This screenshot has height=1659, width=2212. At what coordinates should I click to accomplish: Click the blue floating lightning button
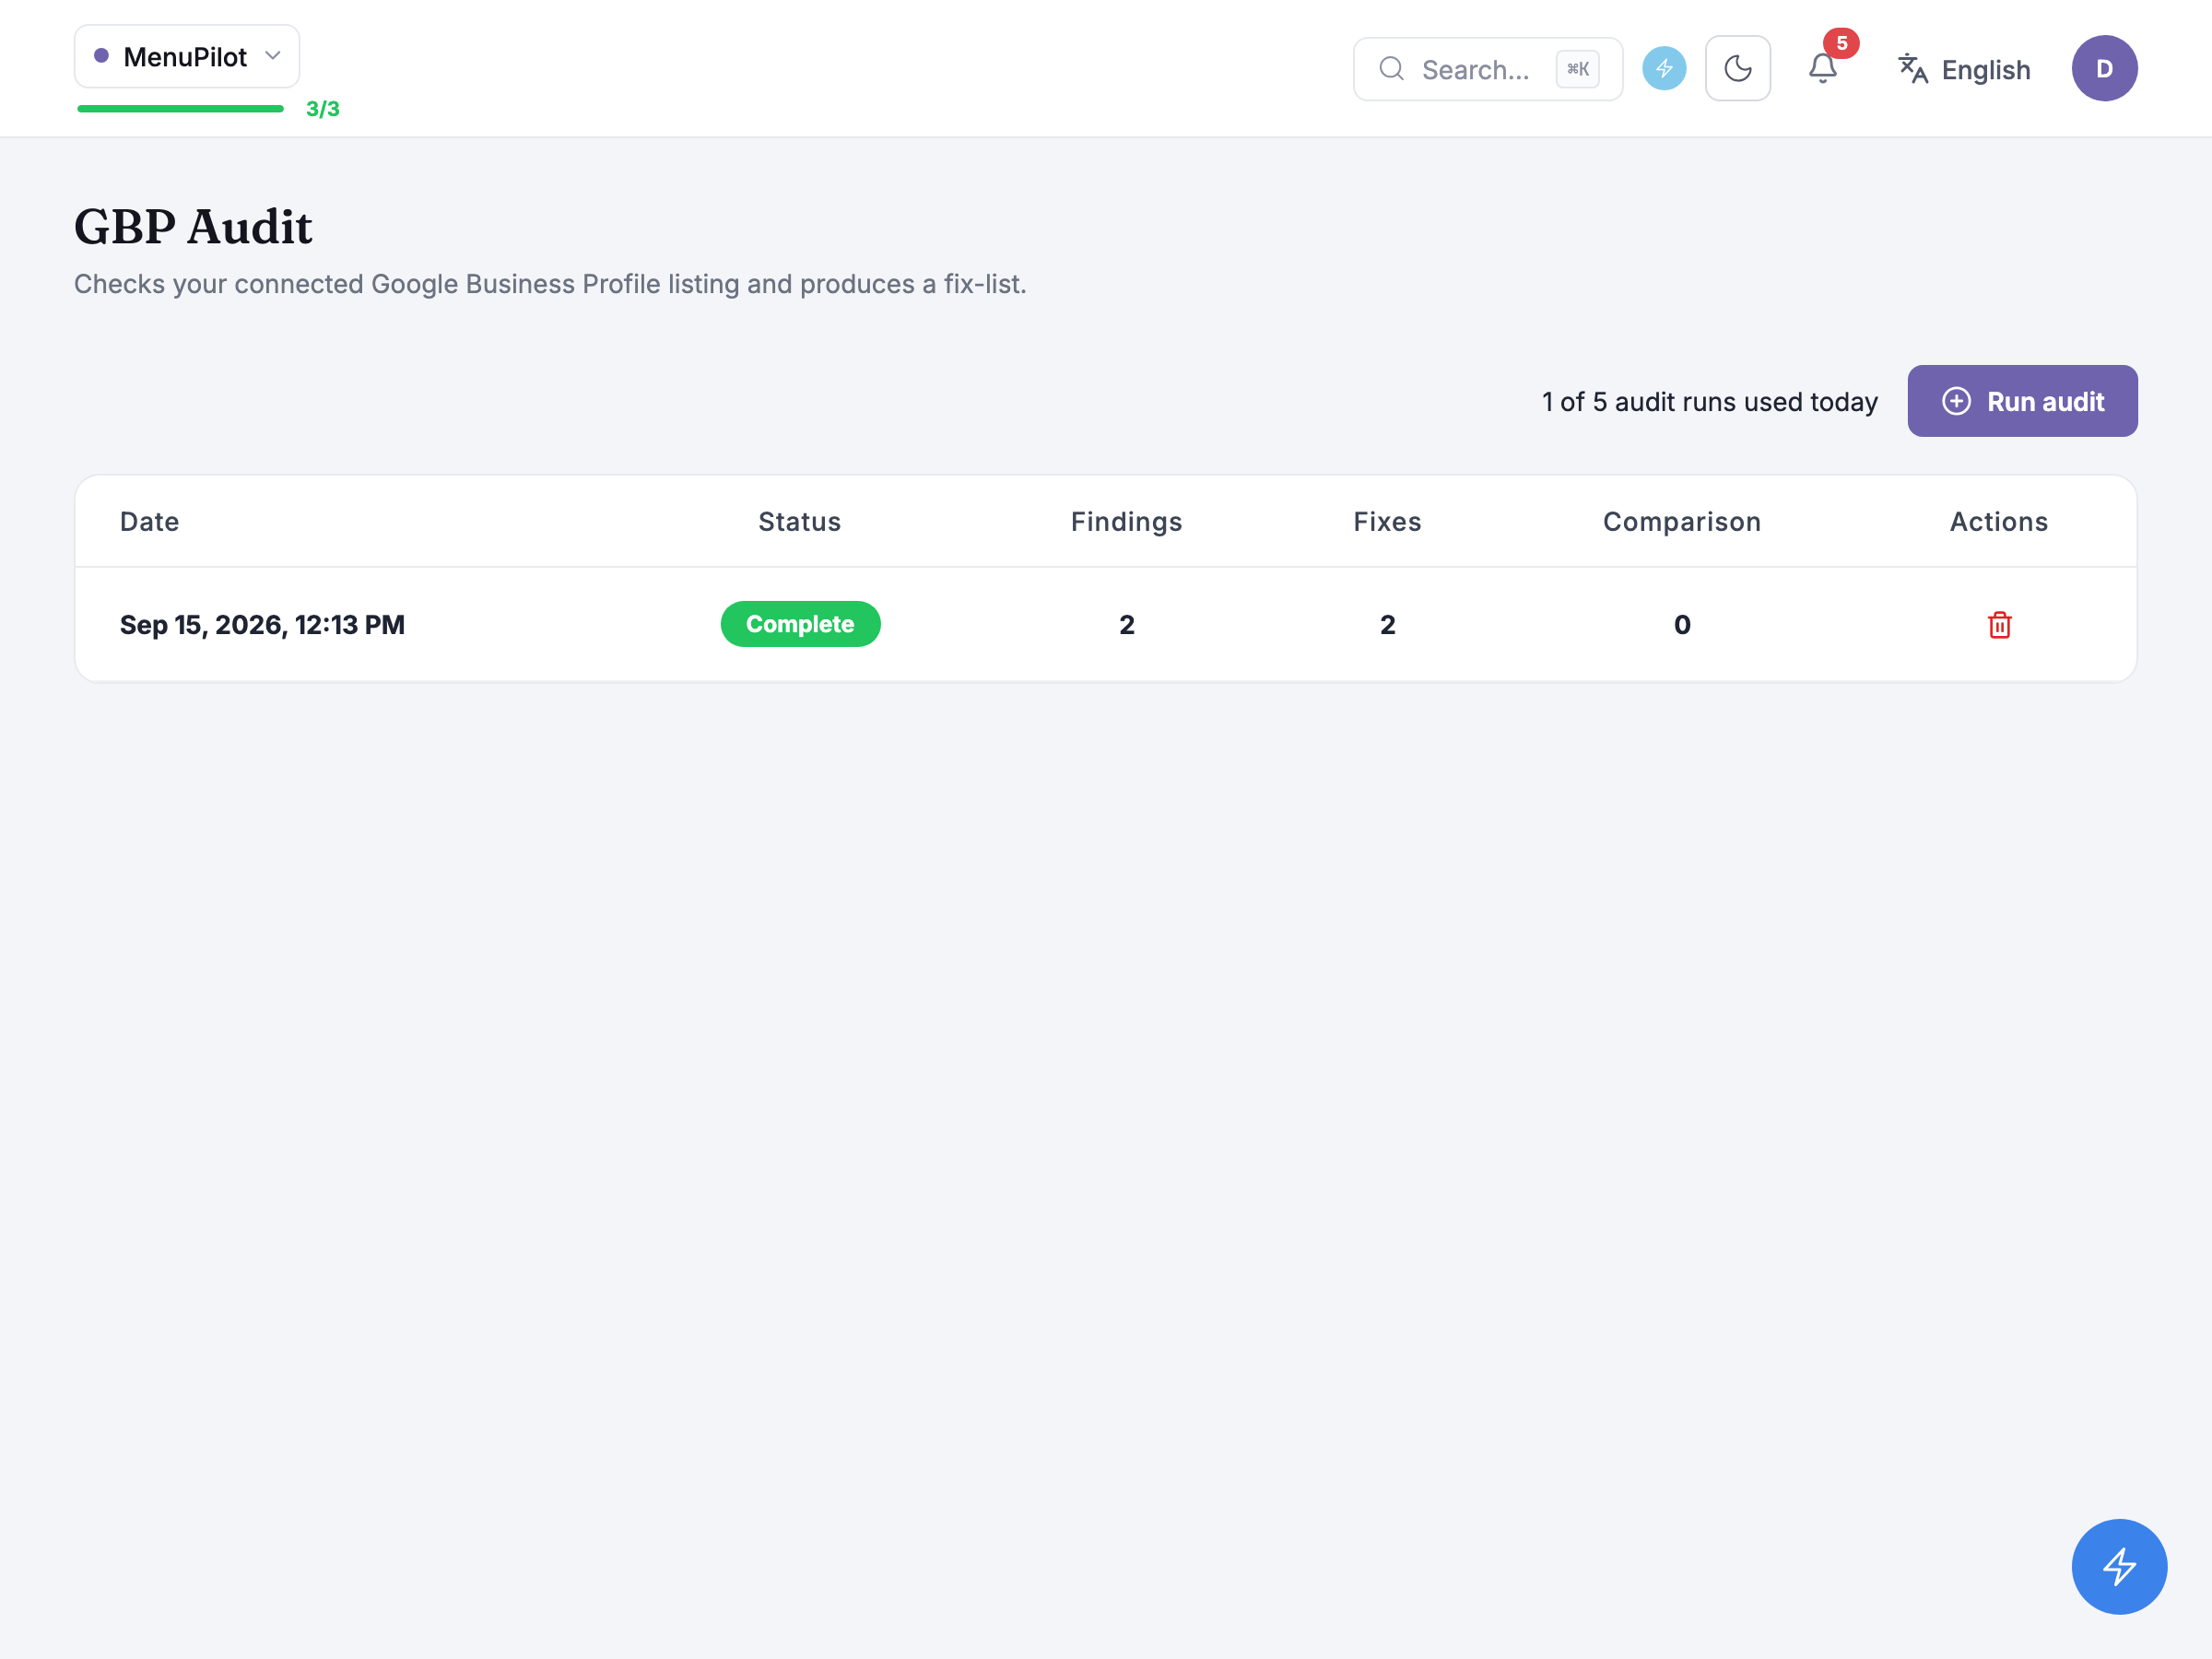2119,1566
